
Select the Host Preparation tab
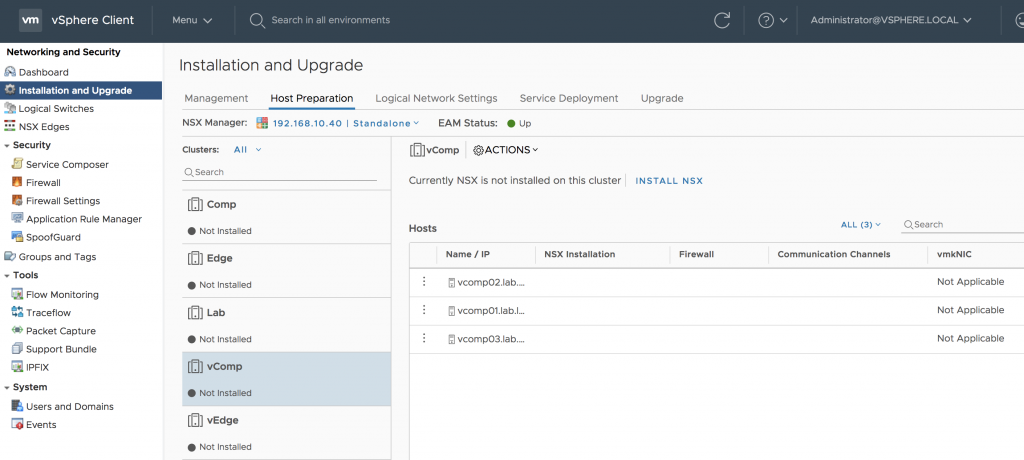[x=312, y=99]
